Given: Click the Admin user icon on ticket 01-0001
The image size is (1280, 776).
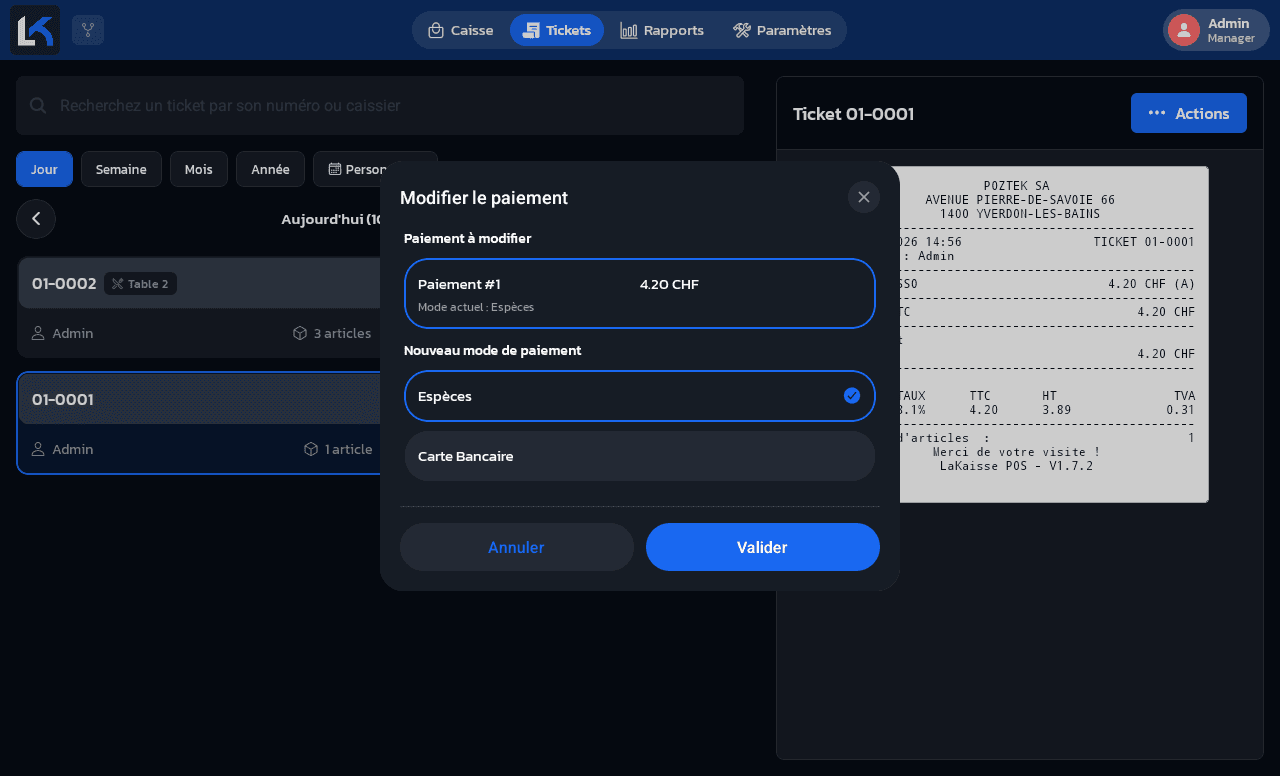Looking at the screenshot, I should (x=38, y=449).
